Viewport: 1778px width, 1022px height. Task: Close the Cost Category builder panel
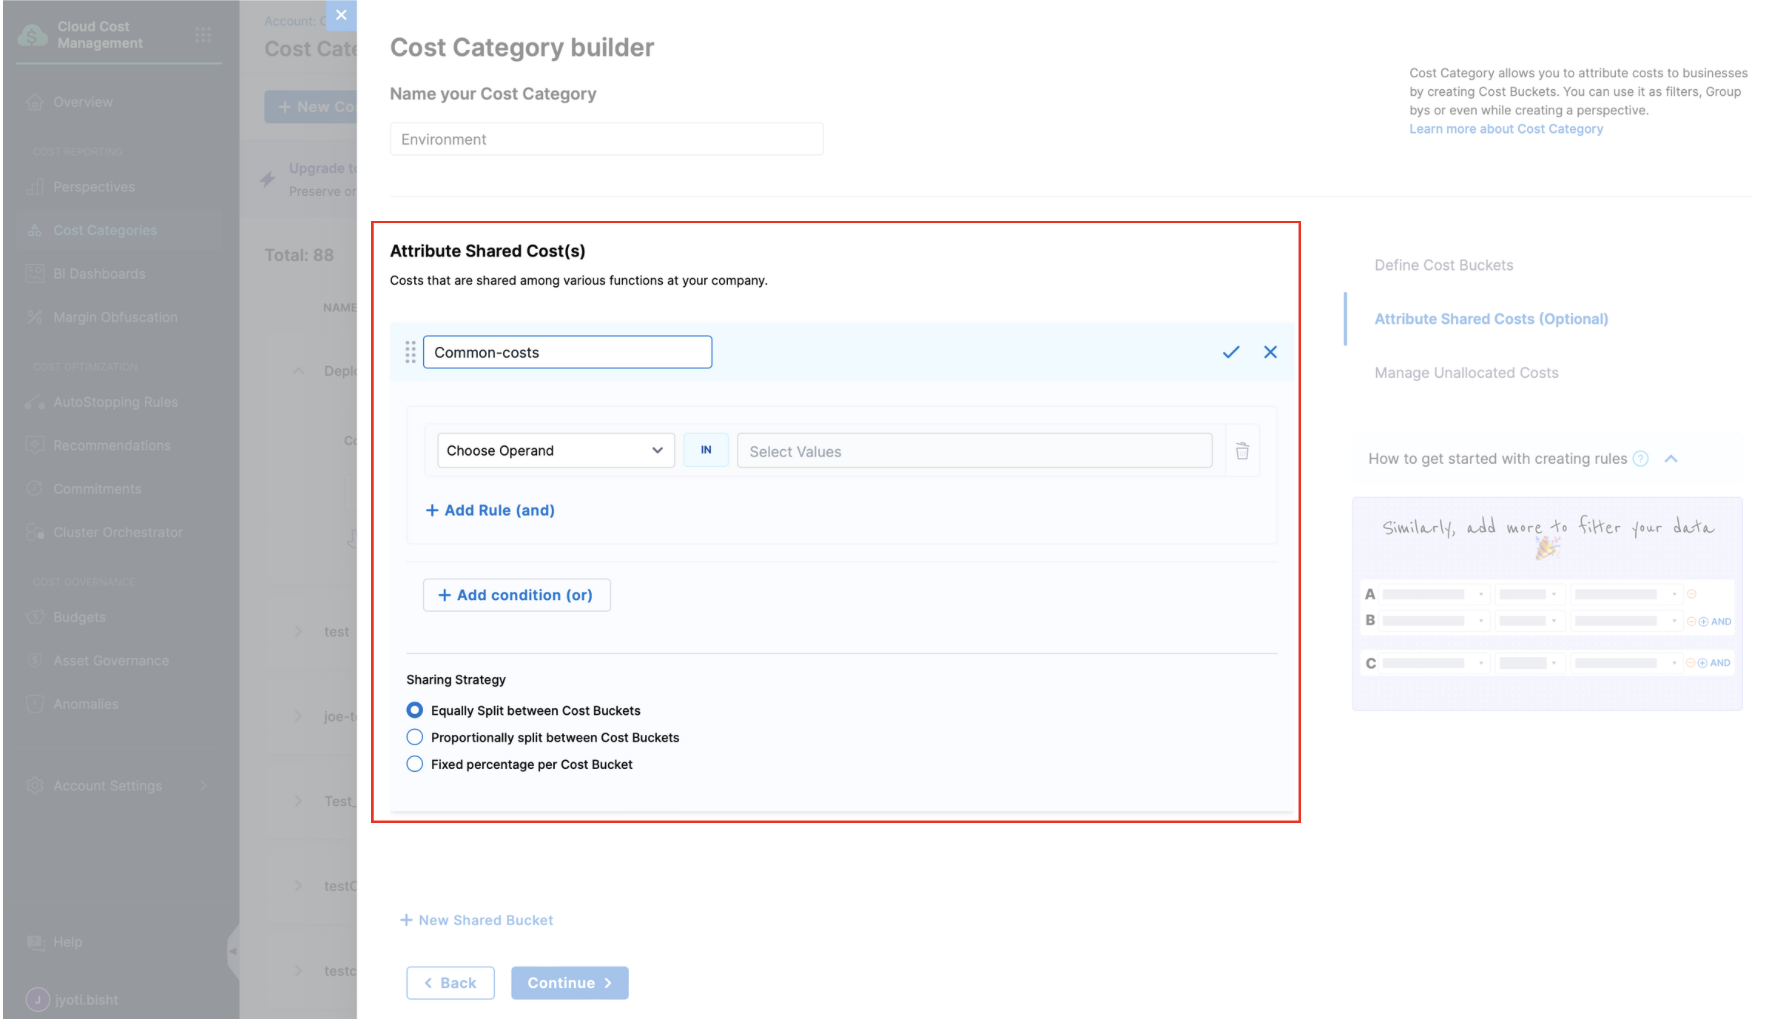click(x=341, y=15)
